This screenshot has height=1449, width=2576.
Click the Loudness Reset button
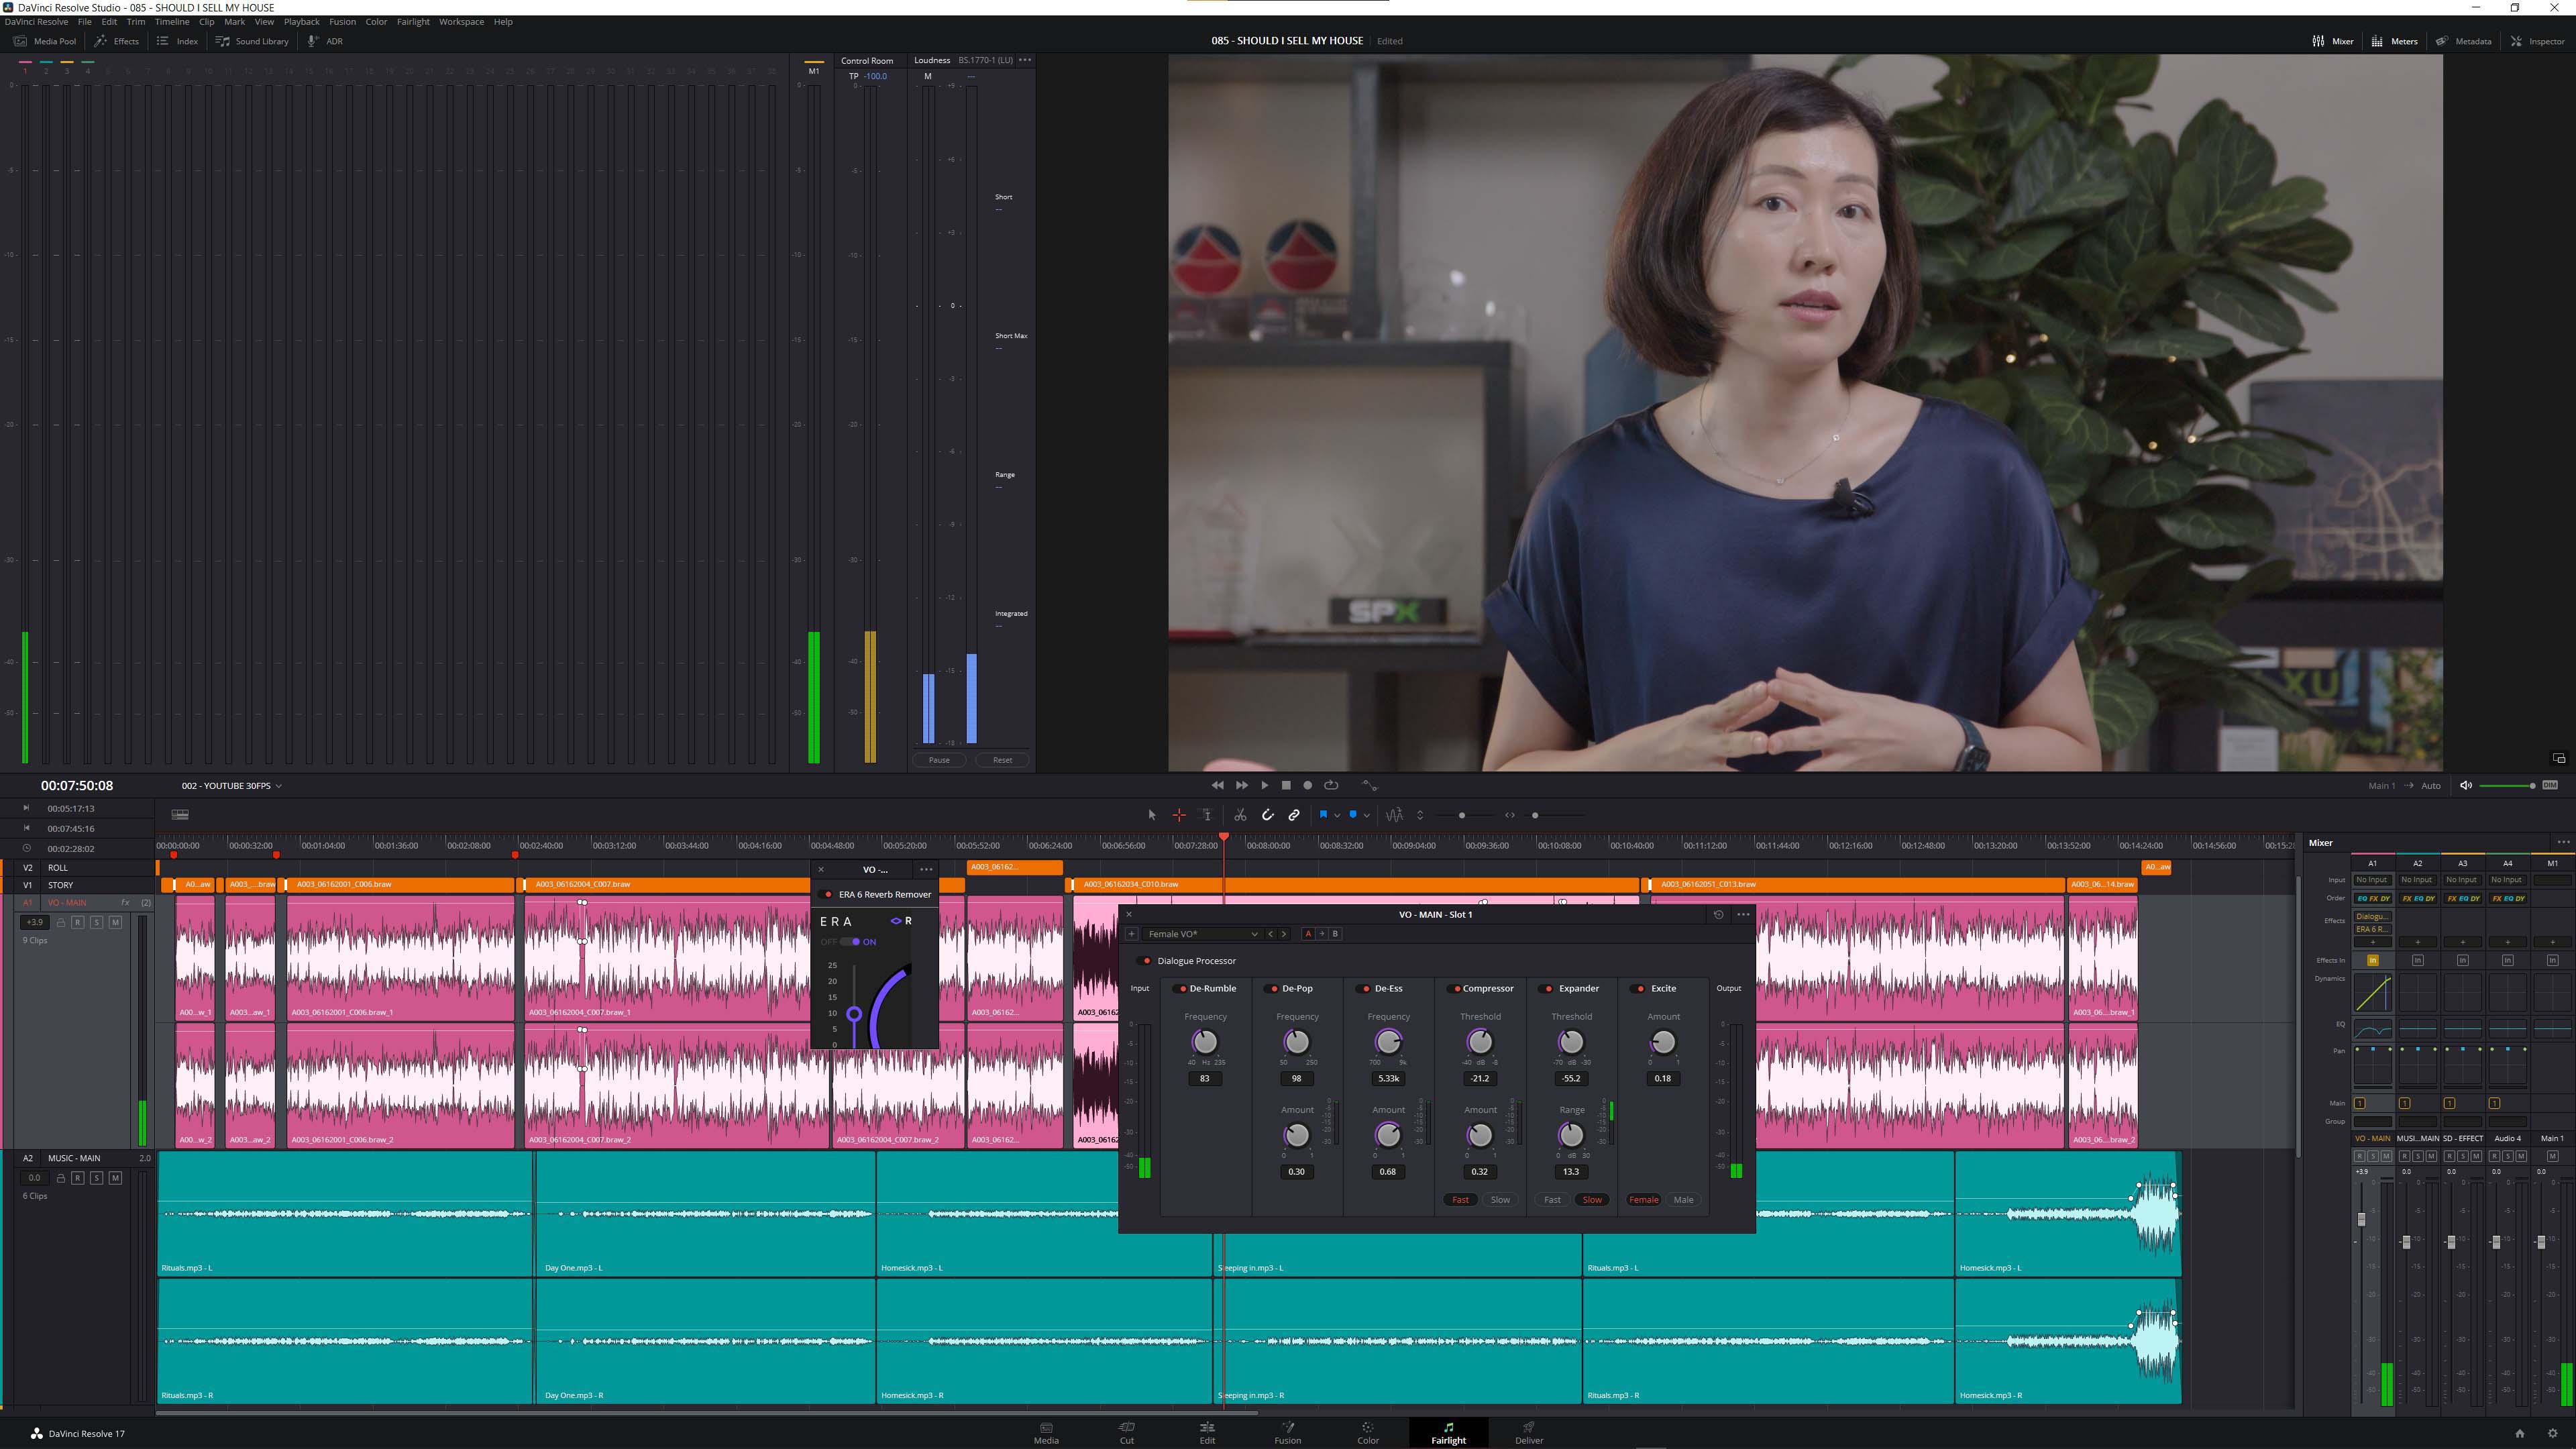(x=1002, y=760)
